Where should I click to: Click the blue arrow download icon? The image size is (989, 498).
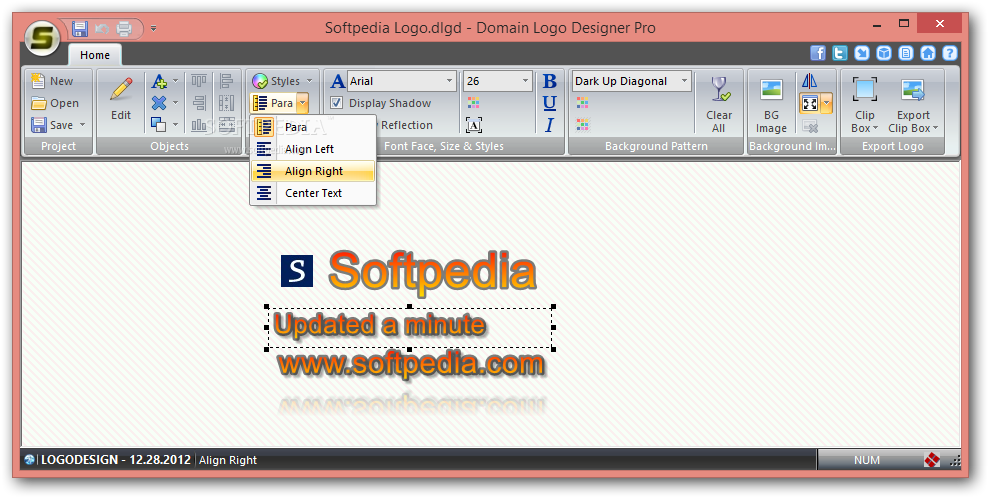point(862,53)
